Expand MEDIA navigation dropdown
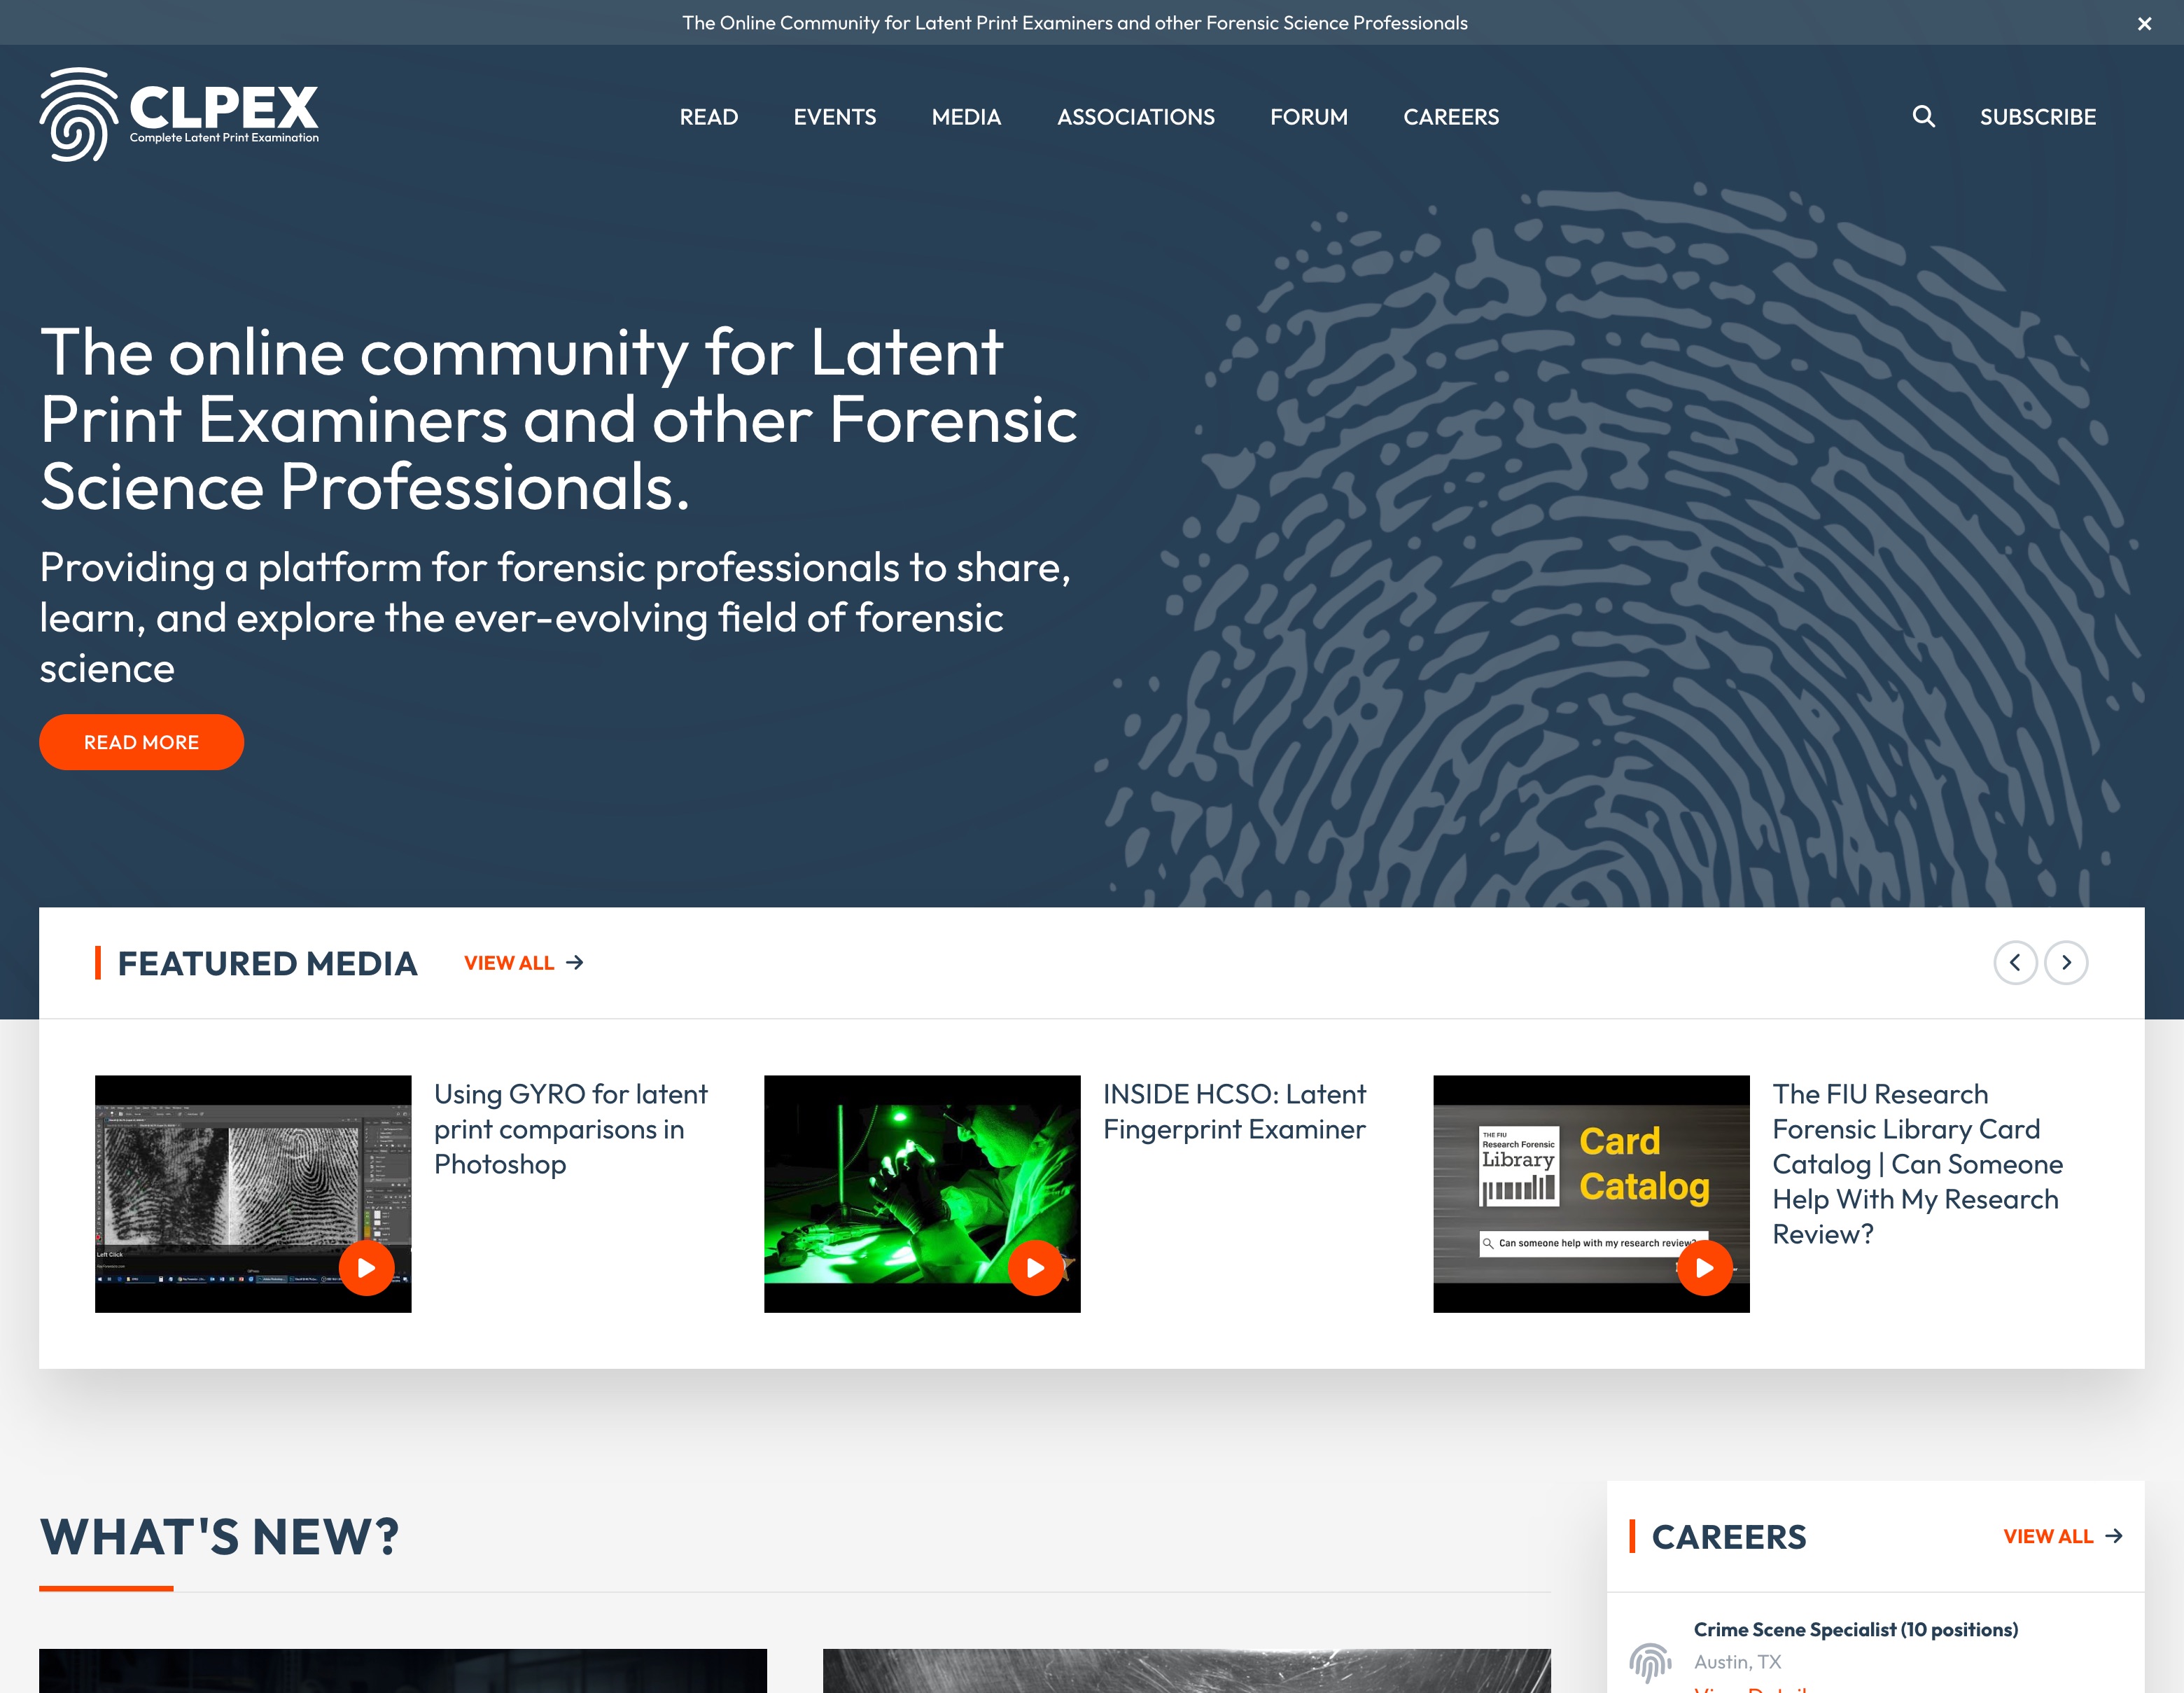The image size is (2184, 1693). [966, 116]
